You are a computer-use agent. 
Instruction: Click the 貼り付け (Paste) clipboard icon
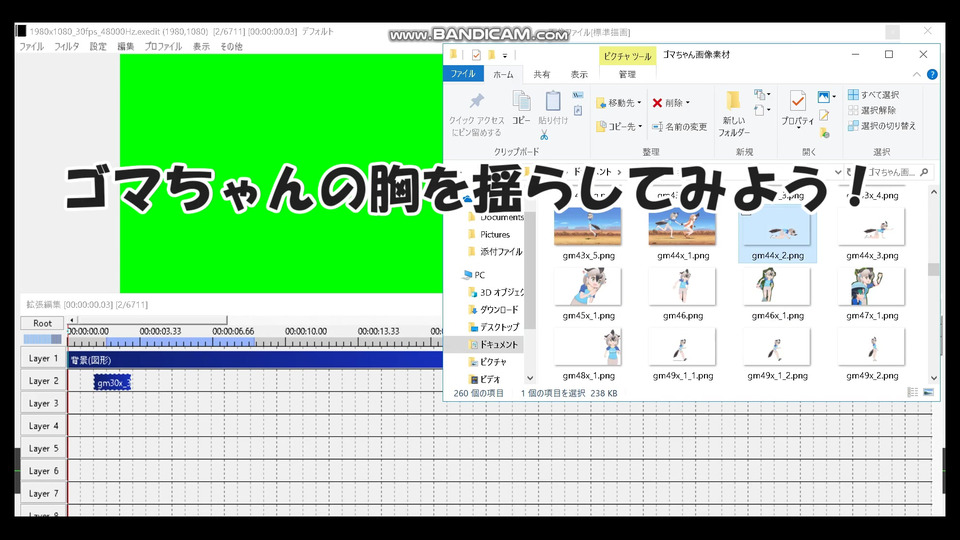[x=553, y=108]
